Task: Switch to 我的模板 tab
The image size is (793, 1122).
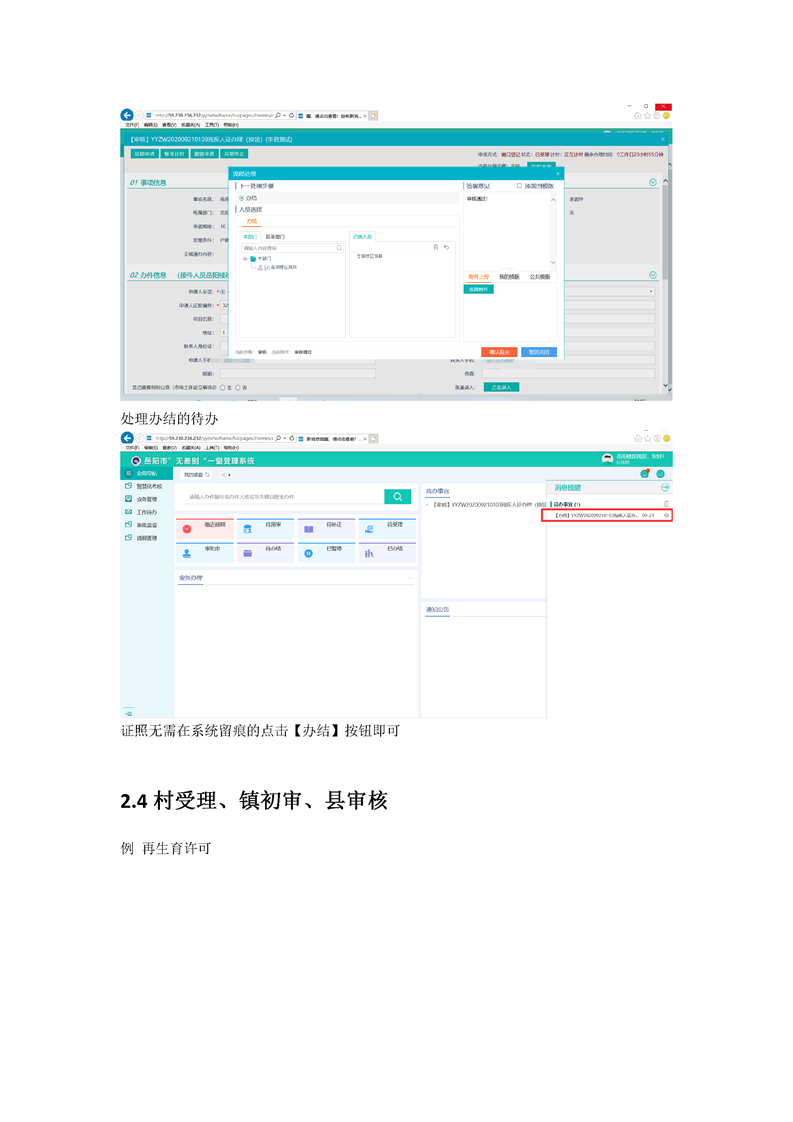Action: [x=509, y=276]
